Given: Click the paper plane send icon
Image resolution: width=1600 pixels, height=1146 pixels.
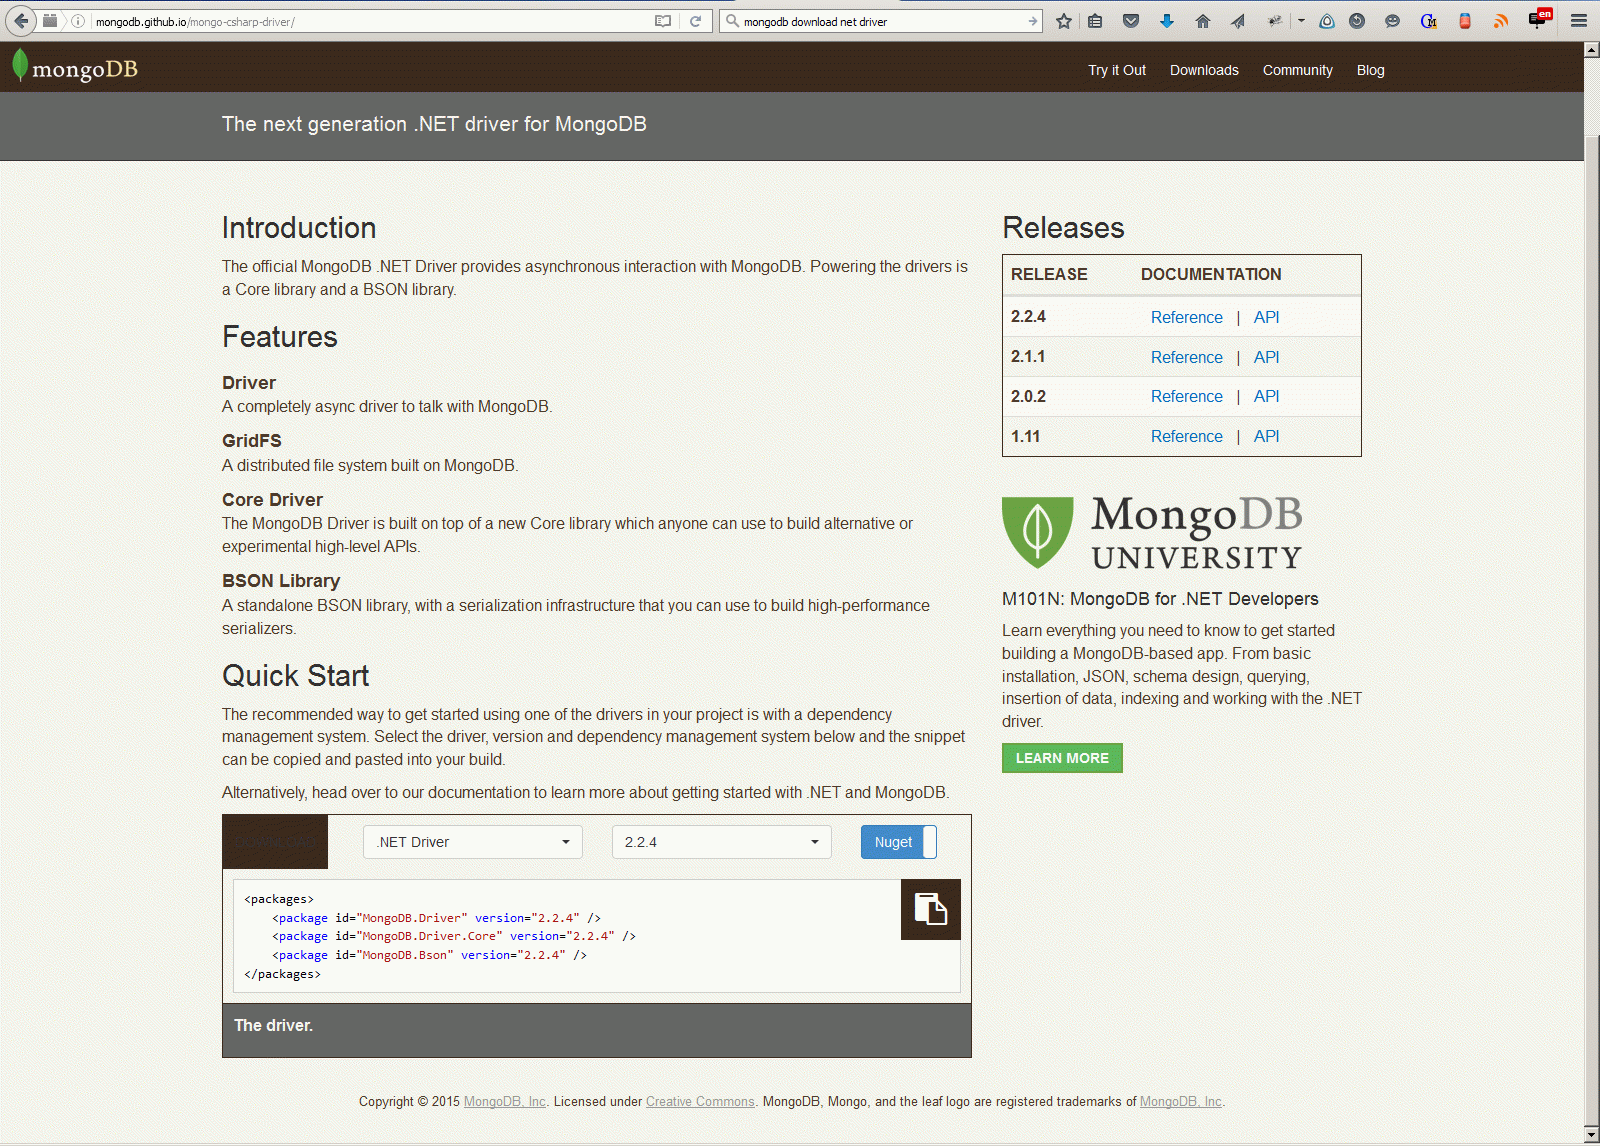Looking at the screenshot, I should click(x=1238, y=21).
